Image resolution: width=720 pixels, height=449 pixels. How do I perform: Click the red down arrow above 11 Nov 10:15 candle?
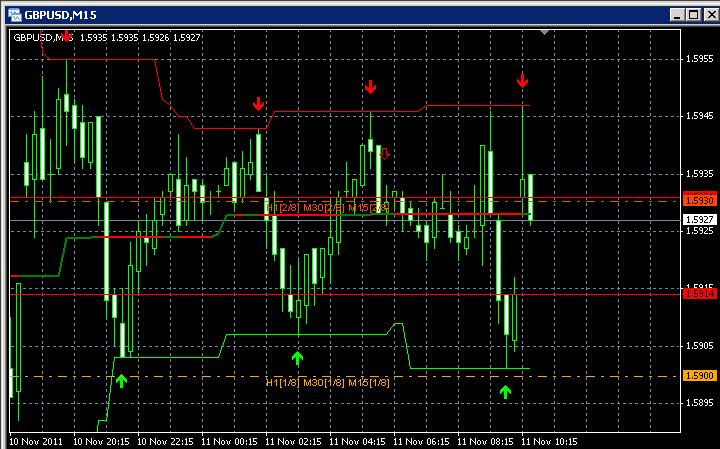click(x=522, y=80)
